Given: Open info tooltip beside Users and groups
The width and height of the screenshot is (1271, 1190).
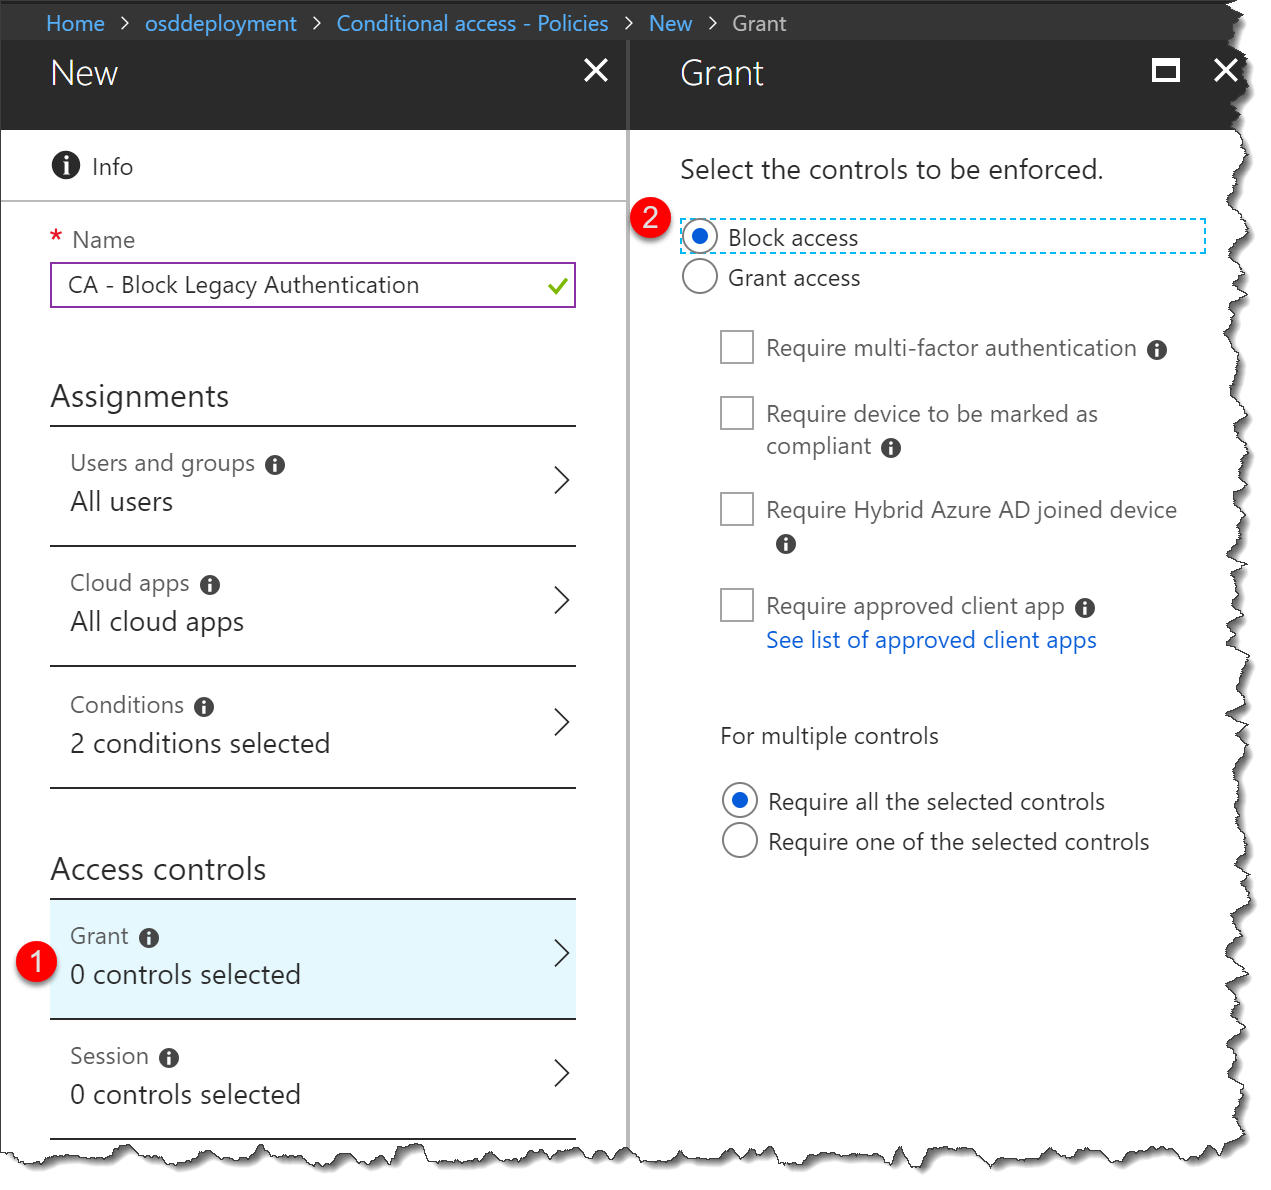Looking at the screenshot, I should click(x=276, y=463).
